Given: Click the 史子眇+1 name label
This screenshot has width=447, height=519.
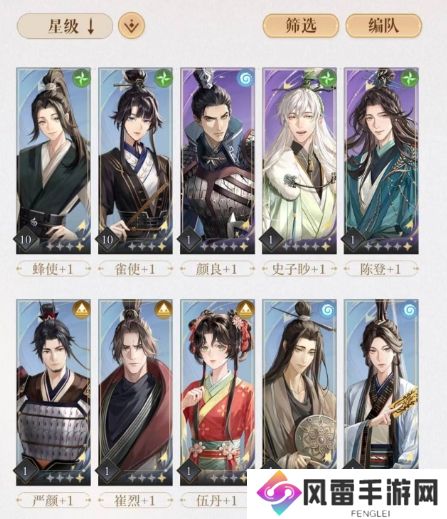Looking at the screenshot, I should coord(299,269).
